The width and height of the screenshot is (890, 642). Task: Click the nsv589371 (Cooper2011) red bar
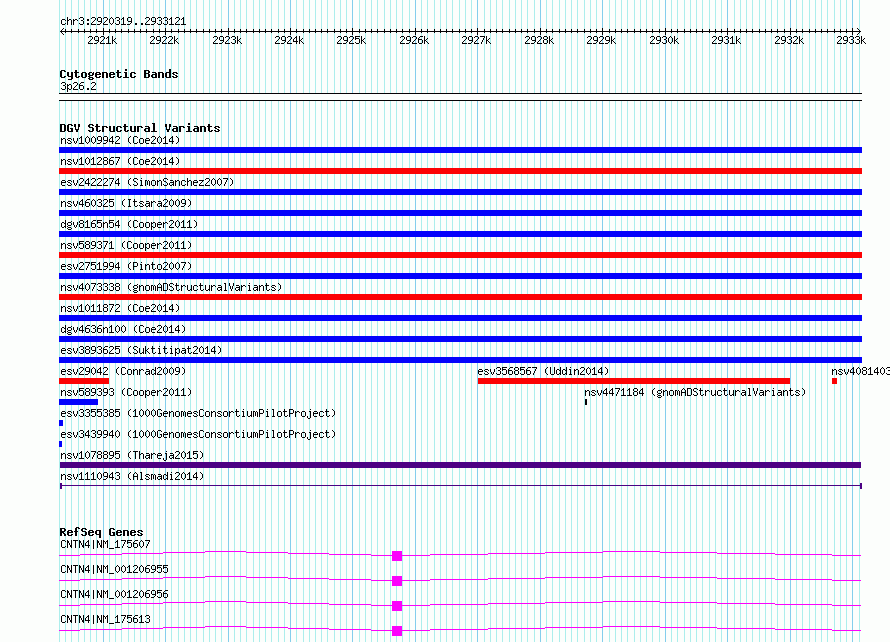click(460, 255)
